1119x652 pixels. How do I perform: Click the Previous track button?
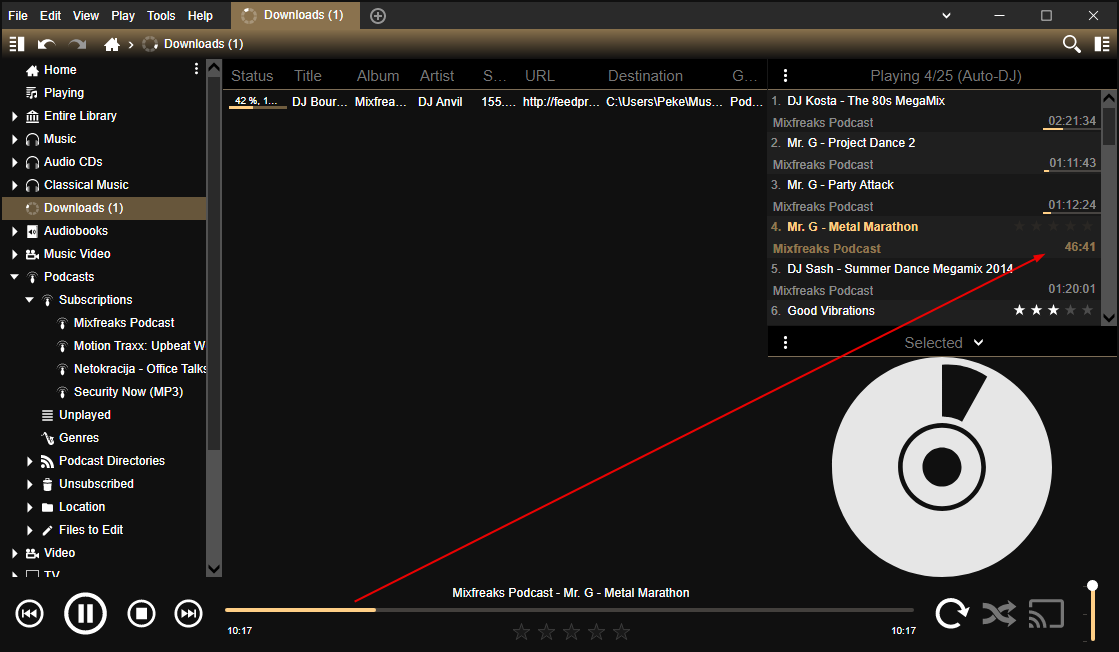[30, 613]
